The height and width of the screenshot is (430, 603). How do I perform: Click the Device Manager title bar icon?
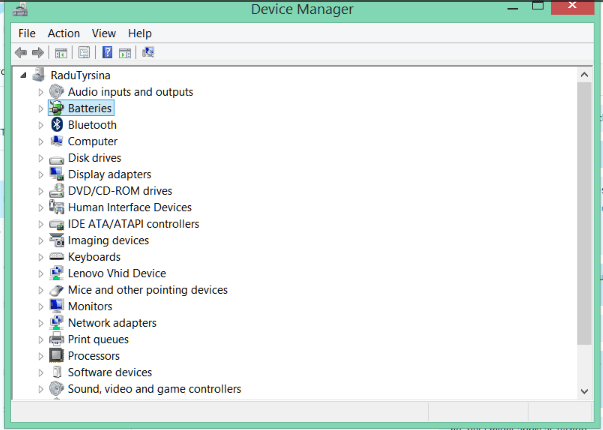20,9
